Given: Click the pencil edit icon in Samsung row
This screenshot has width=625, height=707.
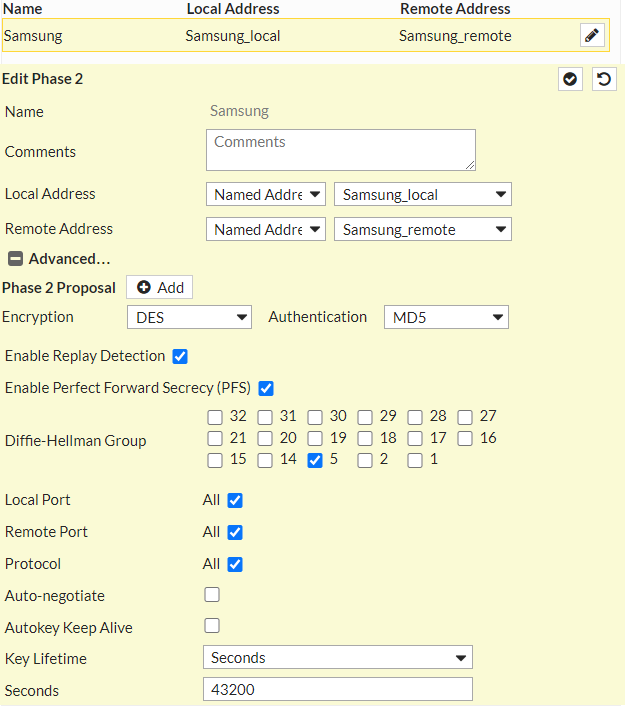Looking at the screenshot, I should pos(592,35).
